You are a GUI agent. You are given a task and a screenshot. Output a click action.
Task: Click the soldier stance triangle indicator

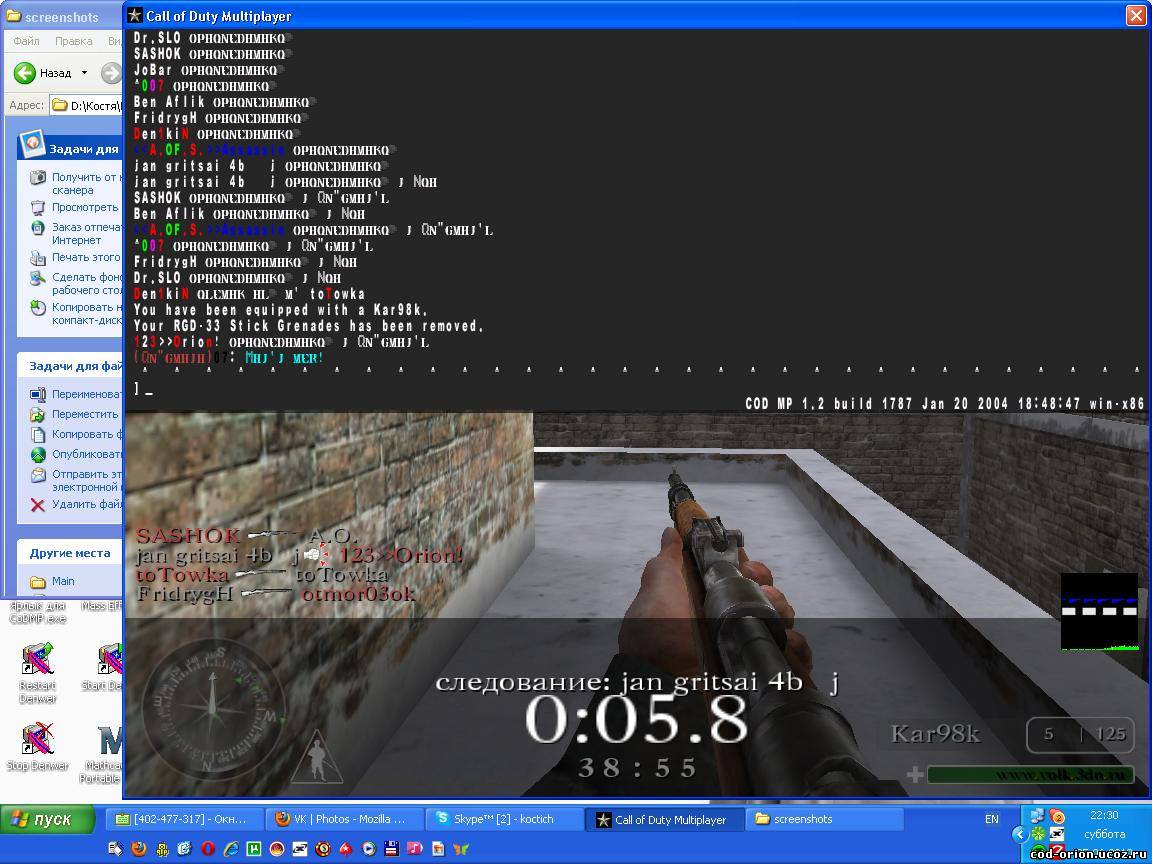[317, 757]
